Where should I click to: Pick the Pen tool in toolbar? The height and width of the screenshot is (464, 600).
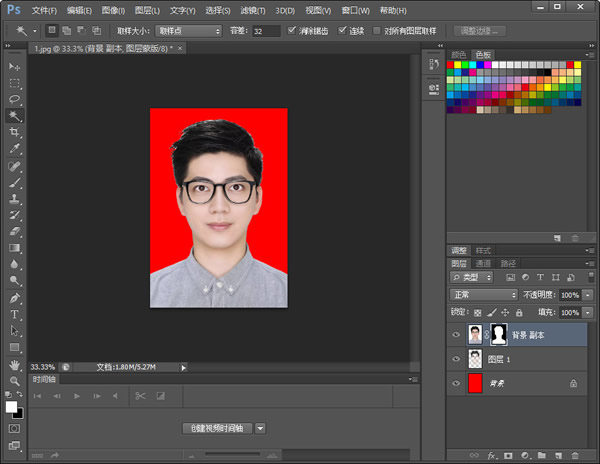point(15,297)
